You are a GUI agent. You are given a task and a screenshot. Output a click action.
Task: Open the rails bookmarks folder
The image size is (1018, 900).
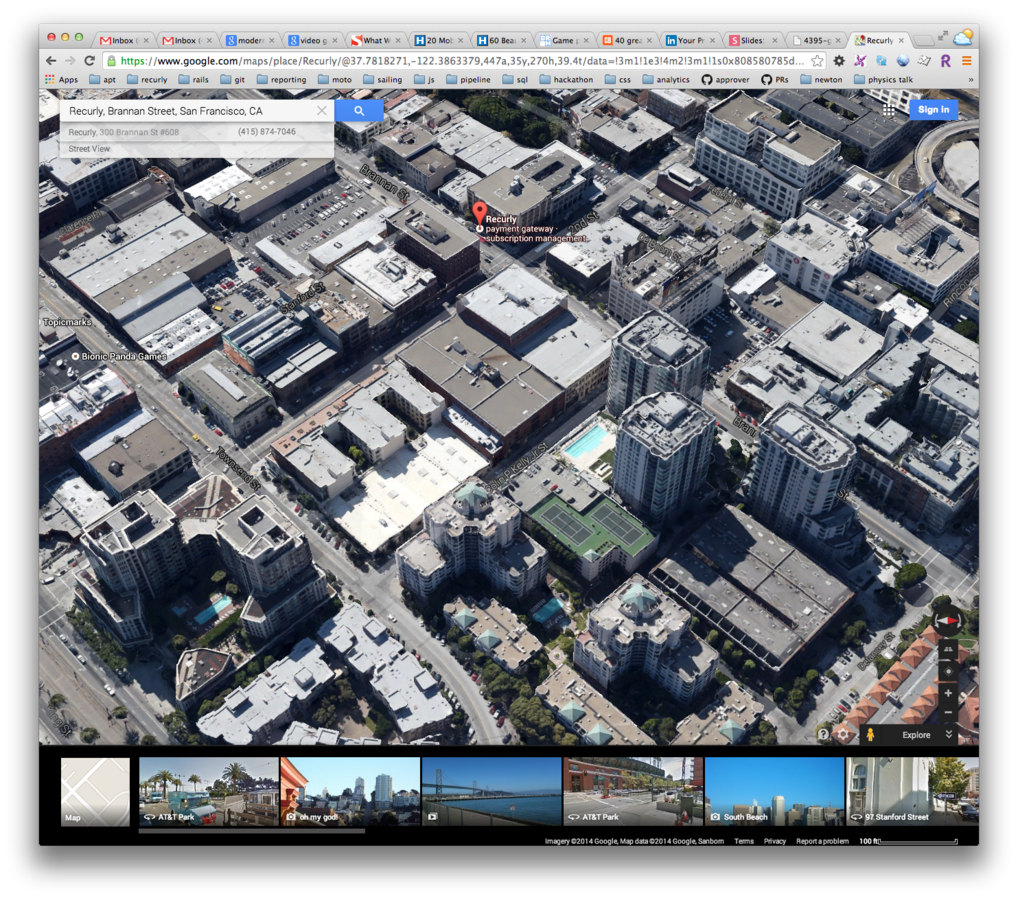point(193,79)
